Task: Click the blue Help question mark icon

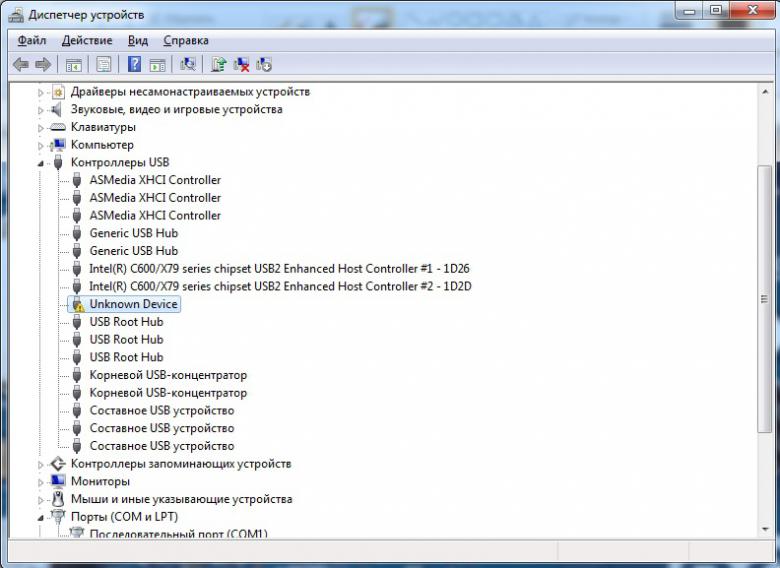Action: click(134, 64)
